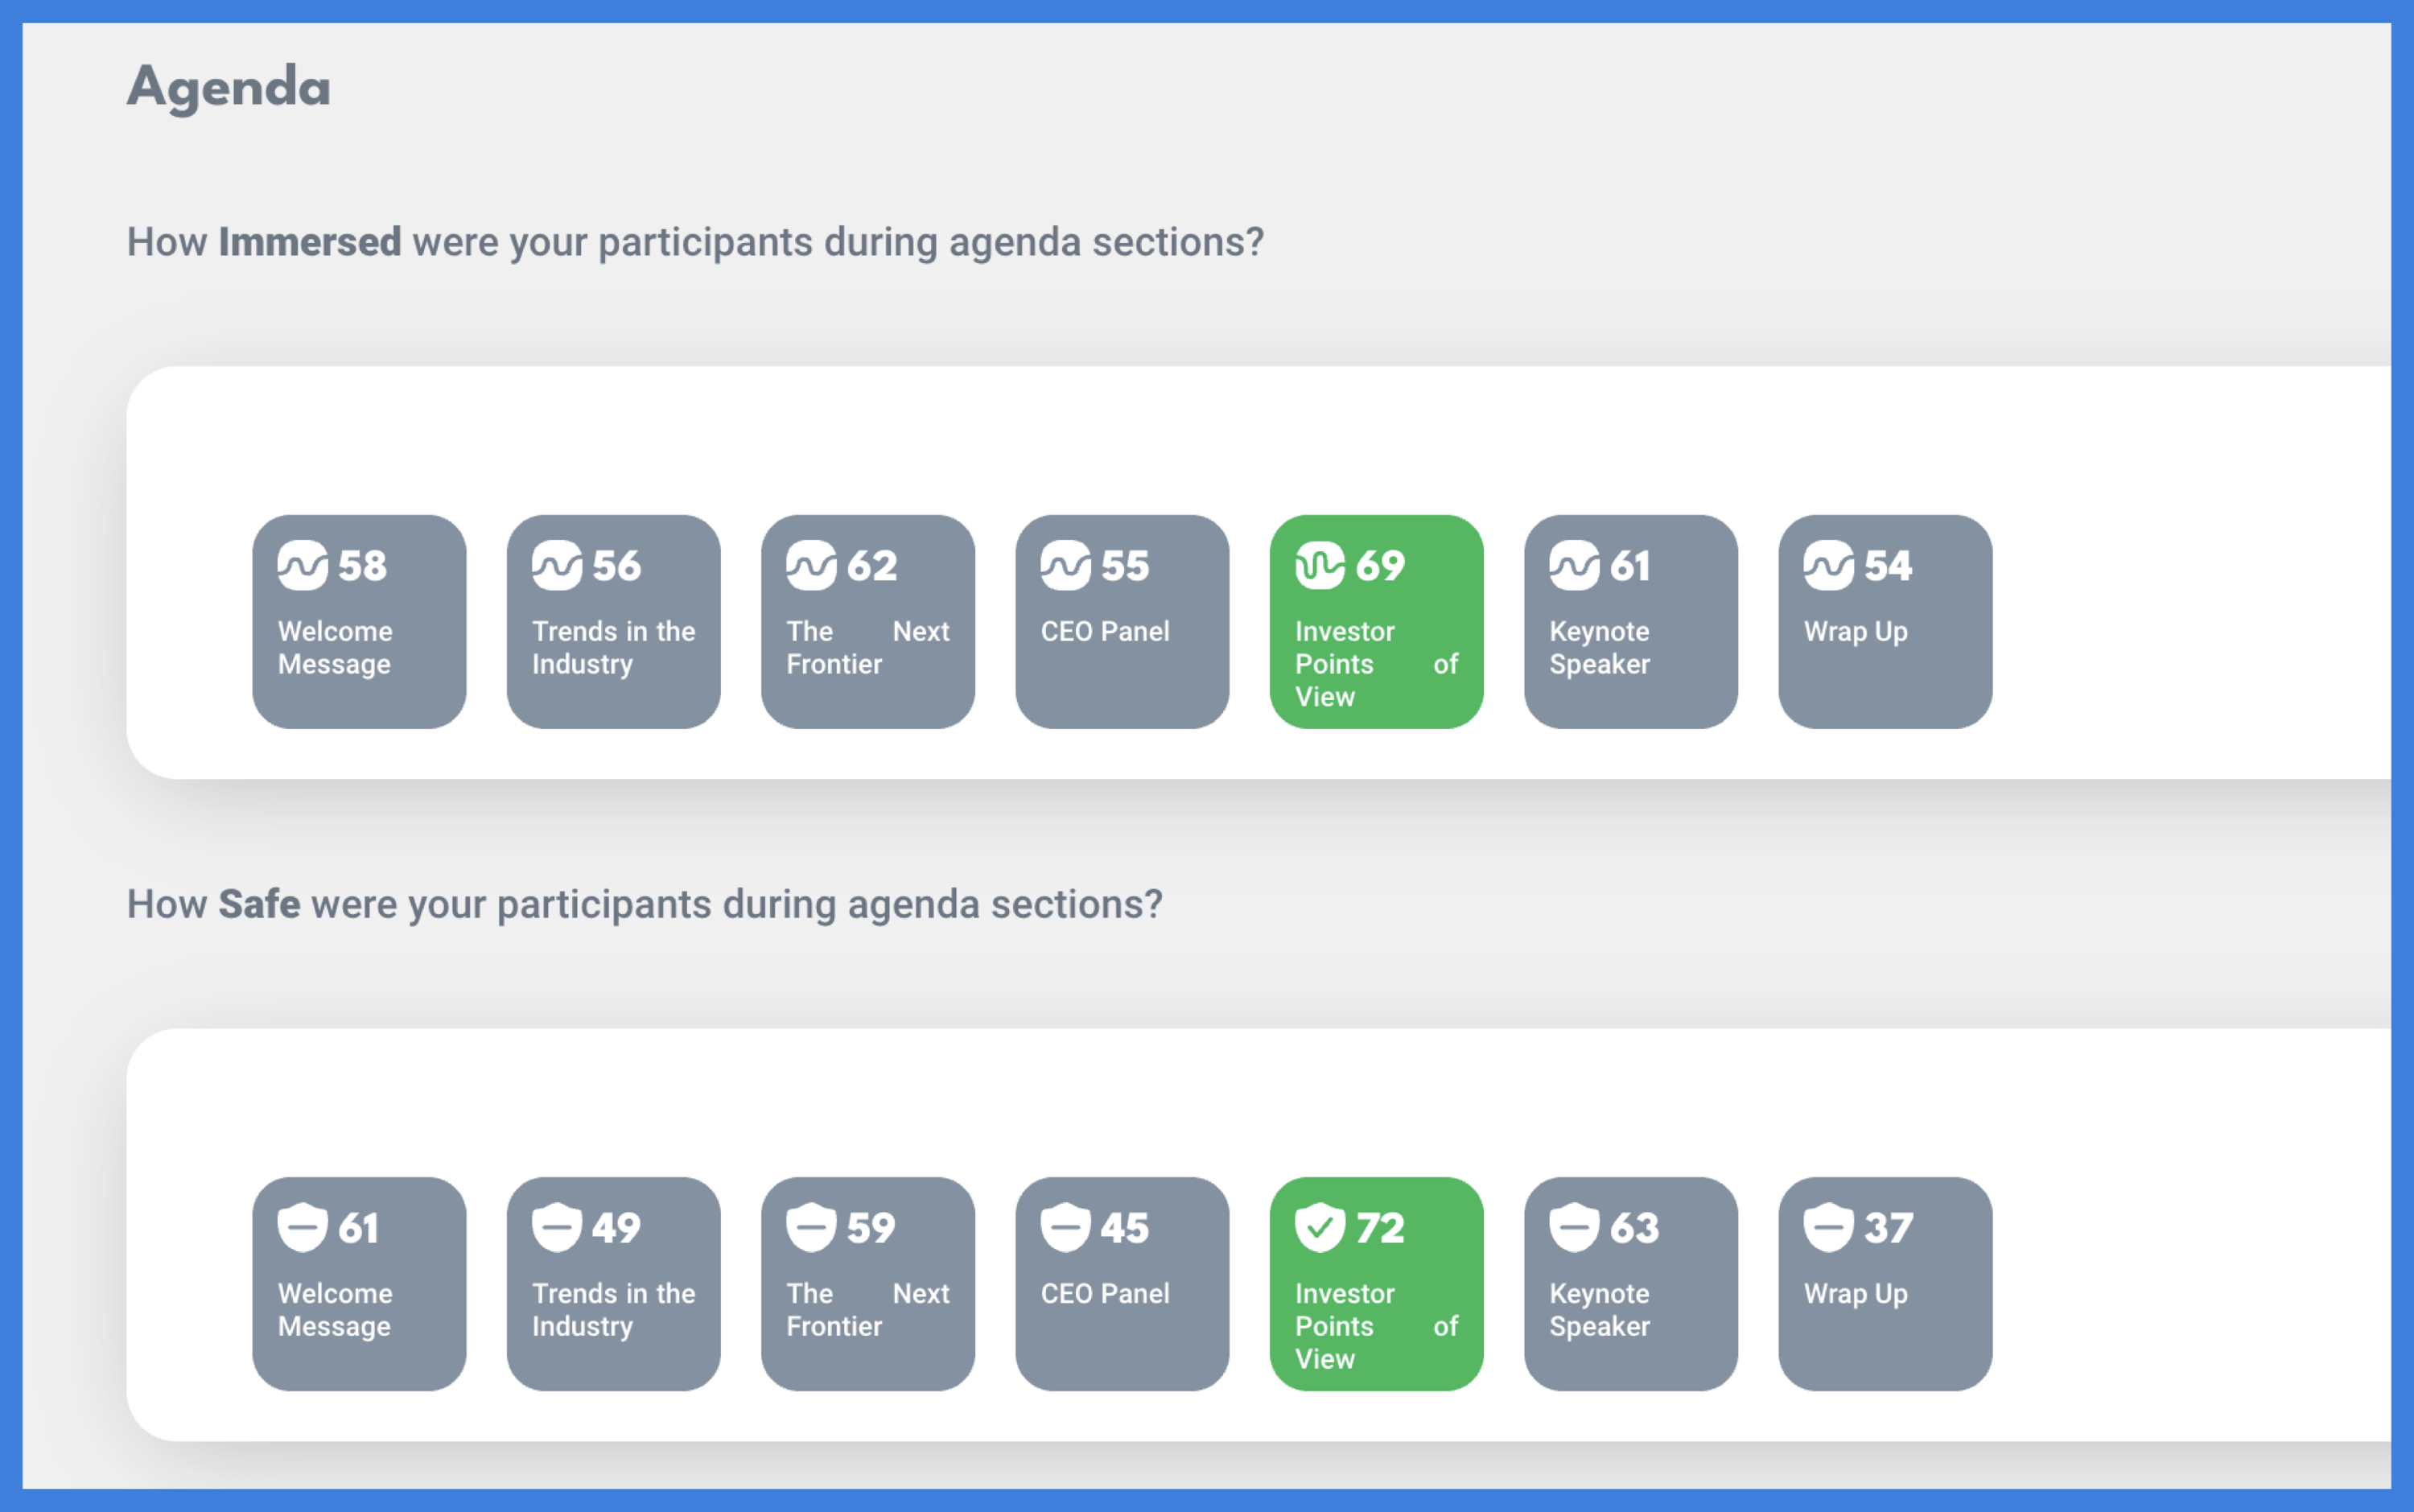This screenshot has width=2414, height=1512.
Task: Click the wave icon beside immersion score 54
Action: pyautogui.click(x=1829, y=566)
